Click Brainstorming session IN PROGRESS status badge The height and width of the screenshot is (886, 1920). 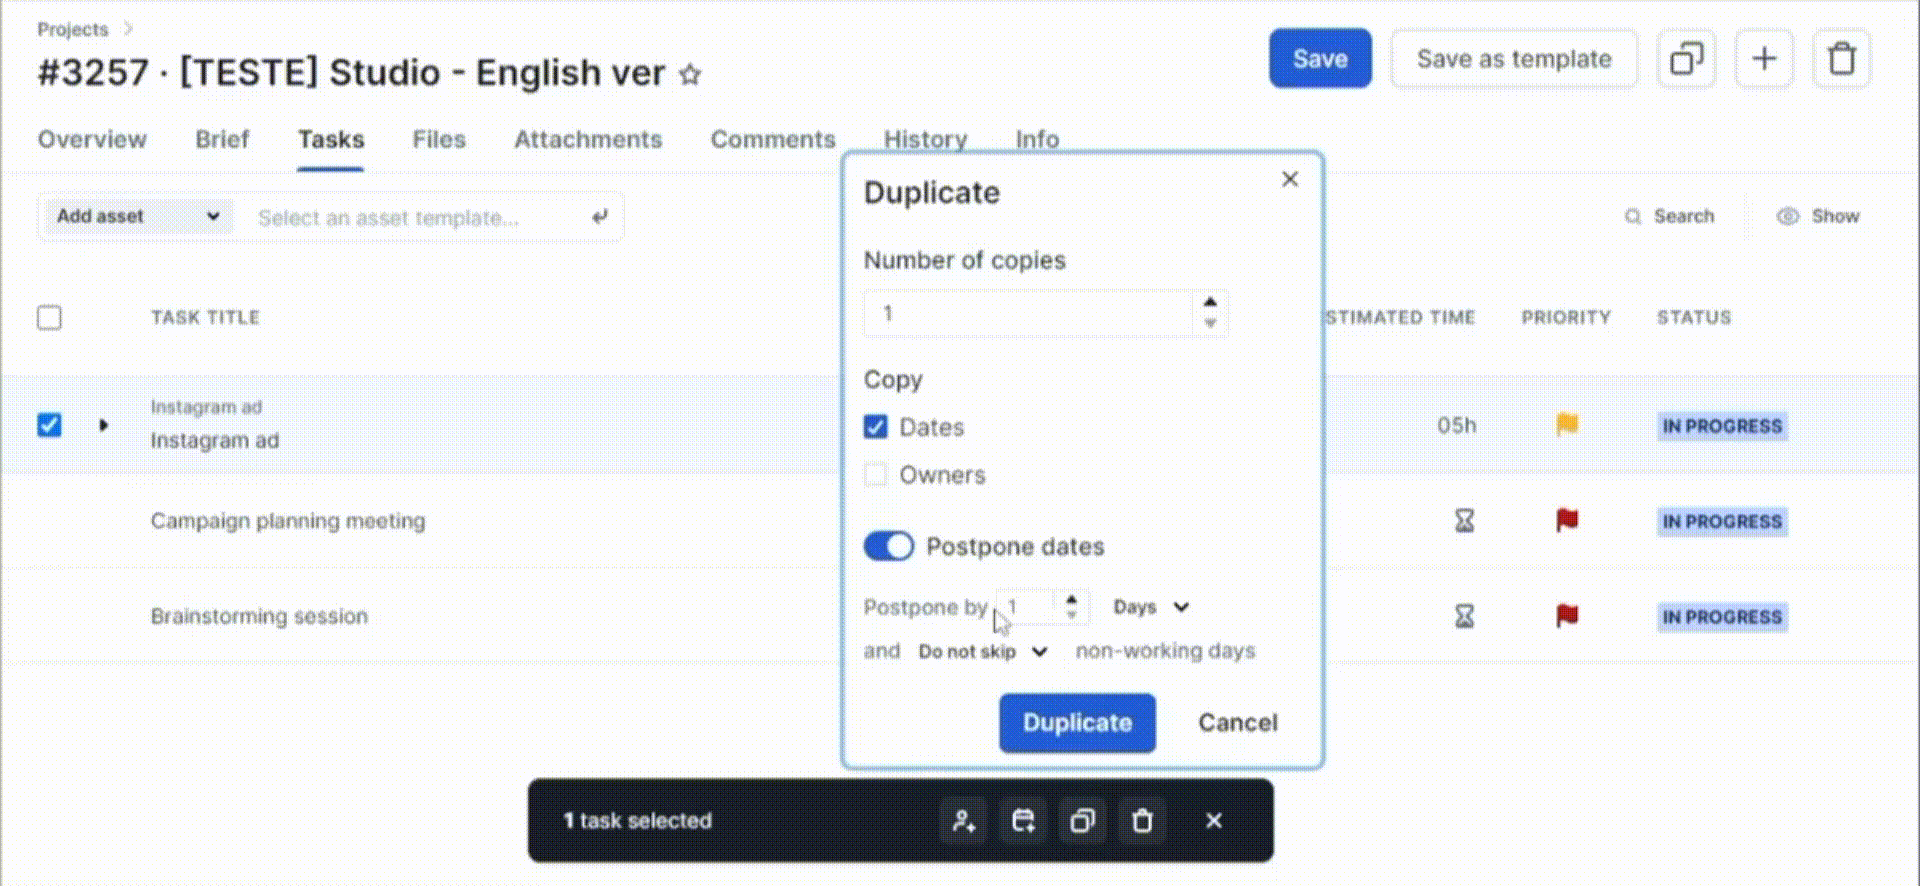pyautogui.click(x=1722, y=617)
